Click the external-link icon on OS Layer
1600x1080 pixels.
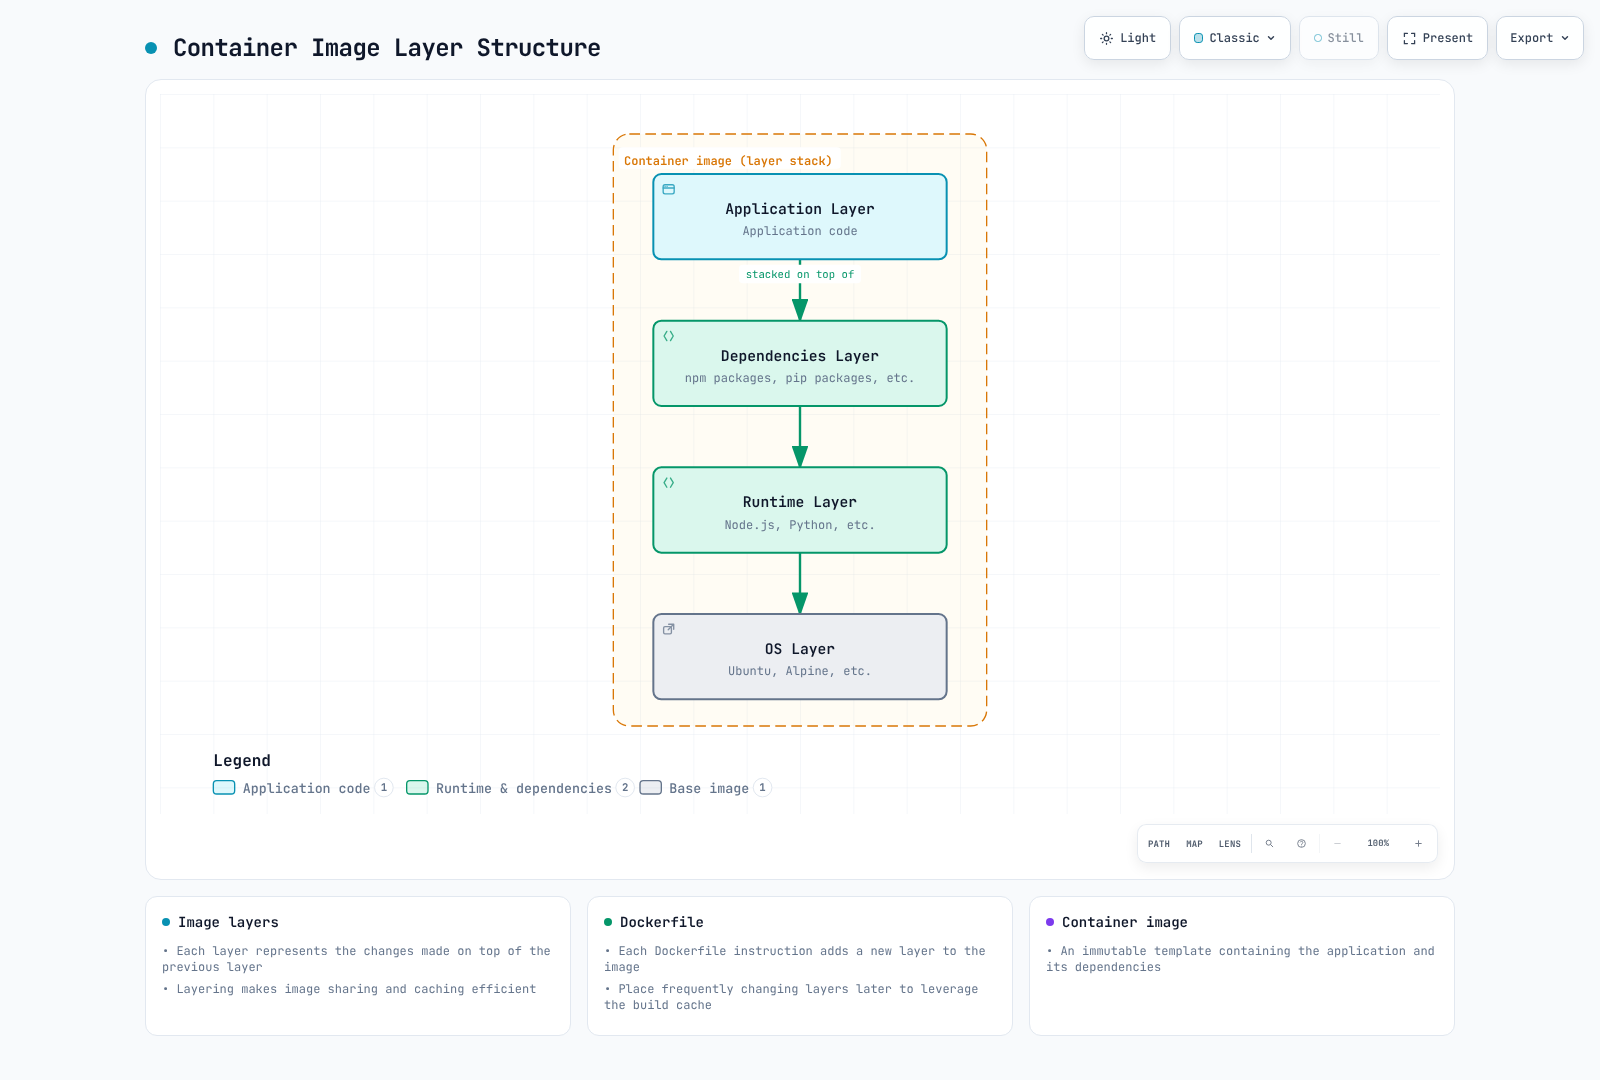pyautogui.click(x=669, y=629)
